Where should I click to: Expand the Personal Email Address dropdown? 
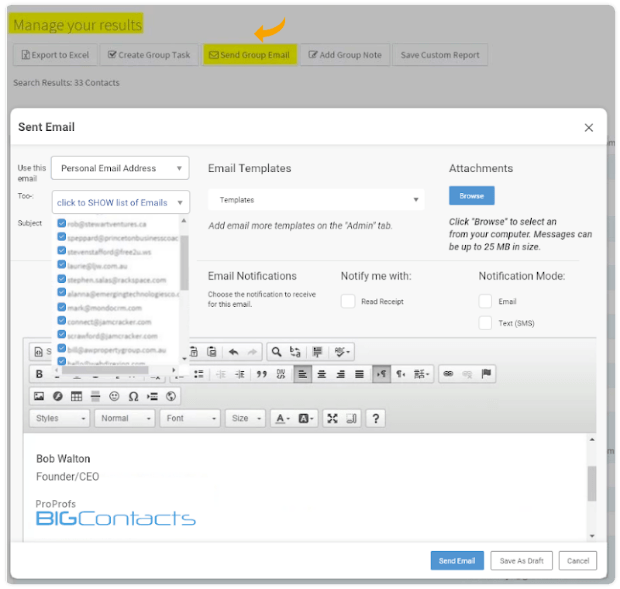click(x=120, y=168)
